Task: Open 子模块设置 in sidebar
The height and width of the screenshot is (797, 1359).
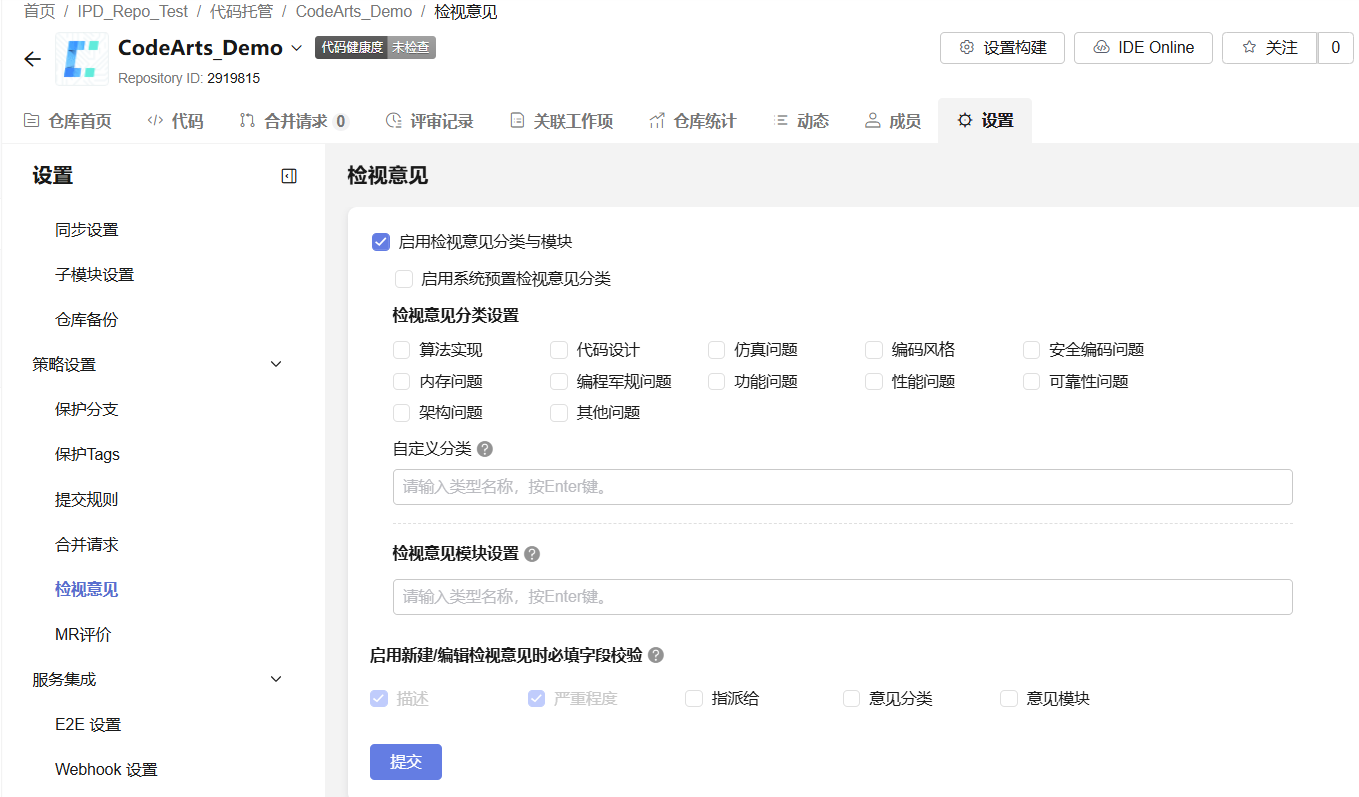Action: pyautogui.click(x=95, y=275)
